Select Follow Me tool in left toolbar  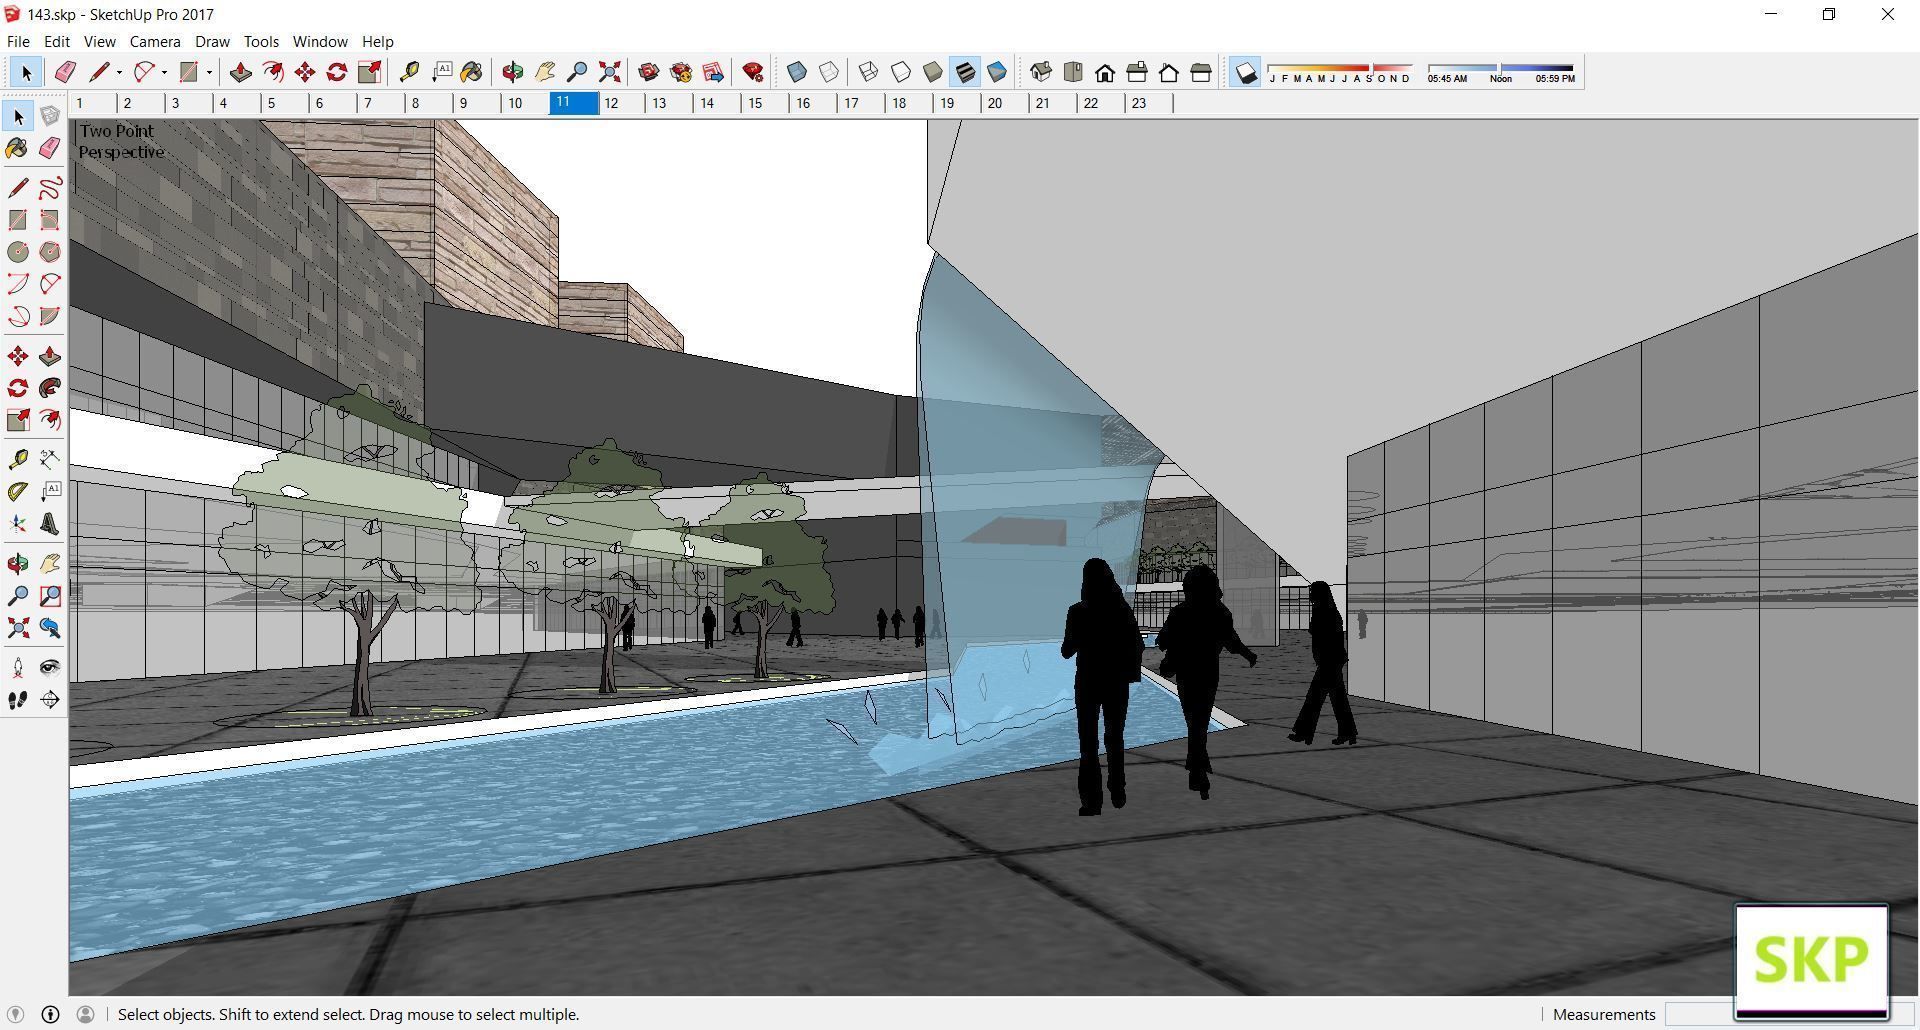coord(50,388)
